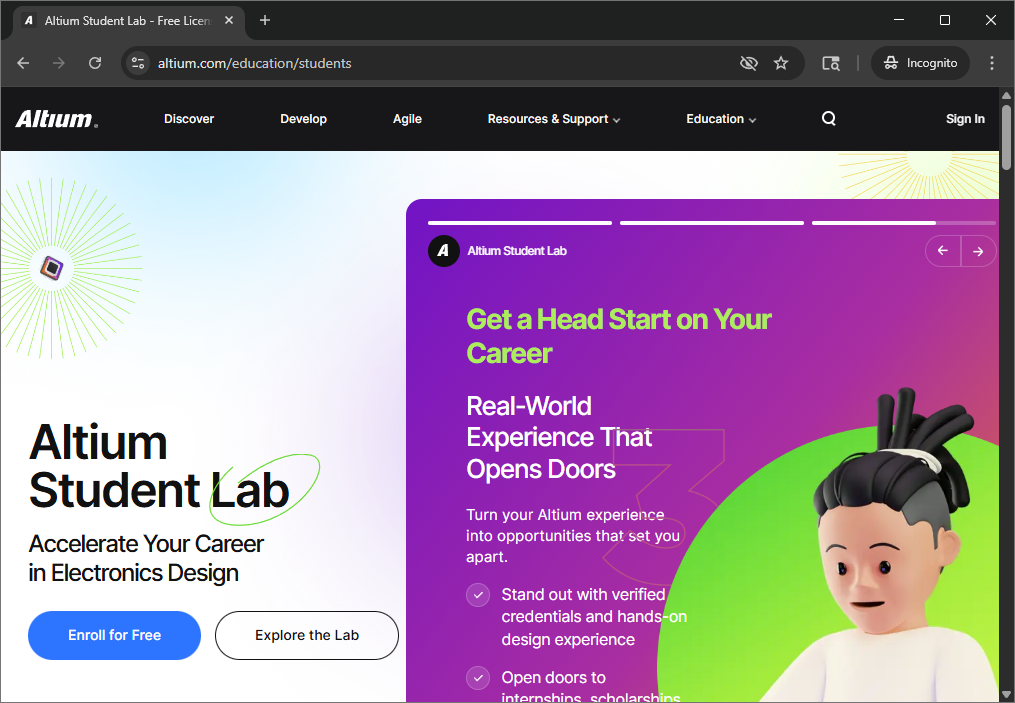
Task: Jump to the first carousel progress bar
Action: pos(519,223)
